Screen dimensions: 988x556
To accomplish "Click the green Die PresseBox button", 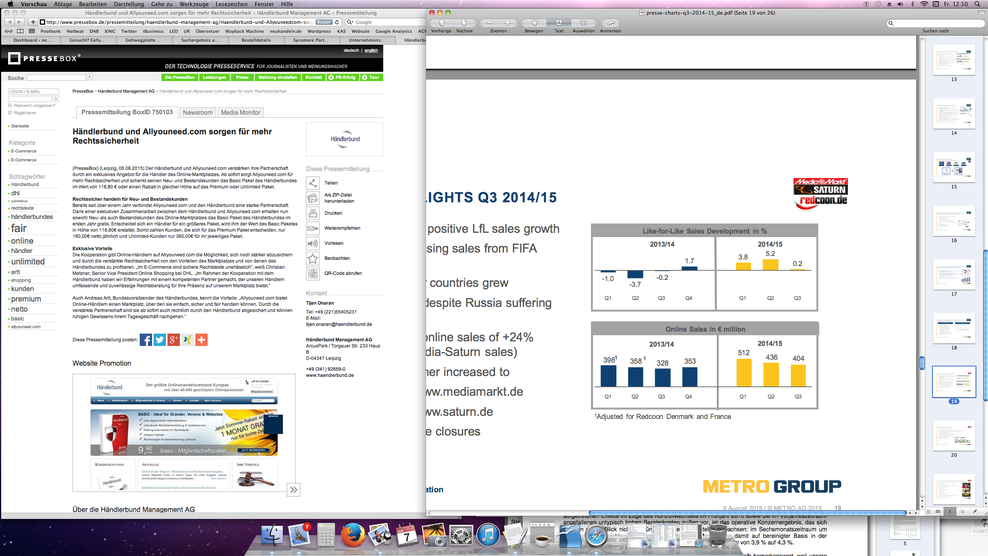I will click(180, 78).
